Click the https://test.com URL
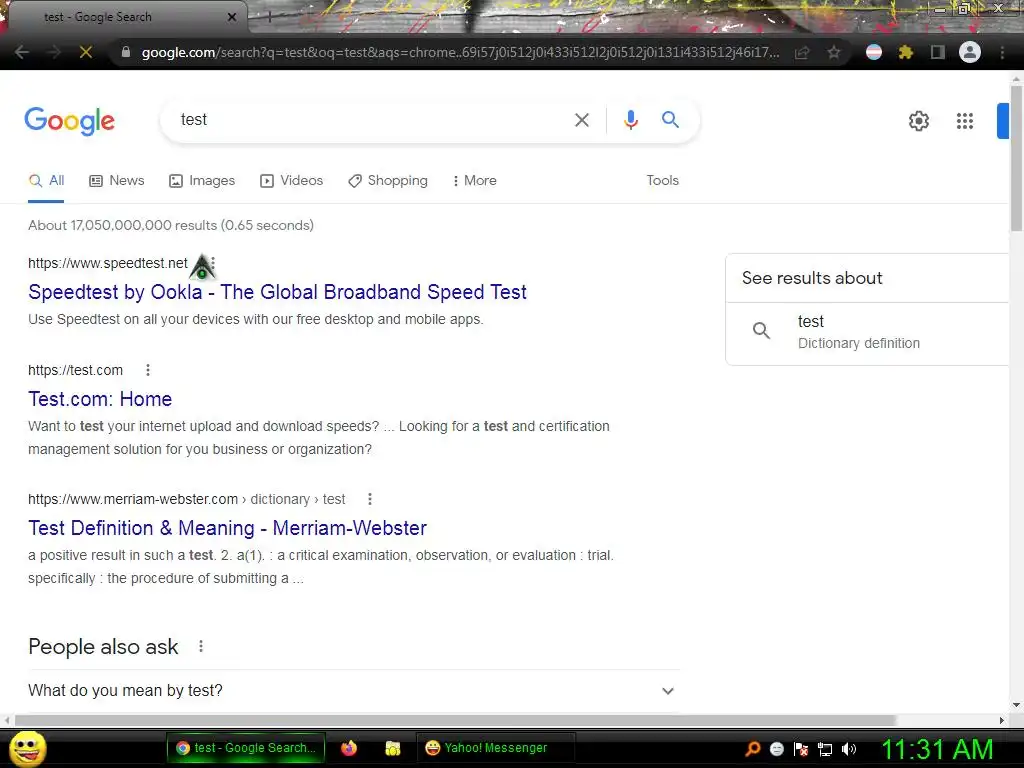 point(75,370)
